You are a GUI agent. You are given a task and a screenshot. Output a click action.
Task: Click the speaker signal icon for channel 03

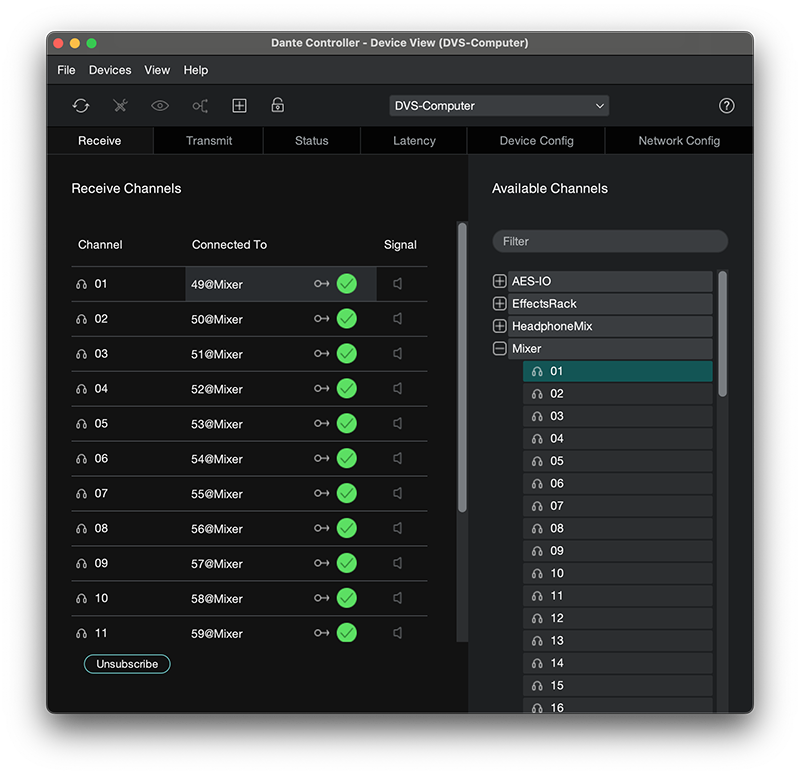click(x=398, y=354)
